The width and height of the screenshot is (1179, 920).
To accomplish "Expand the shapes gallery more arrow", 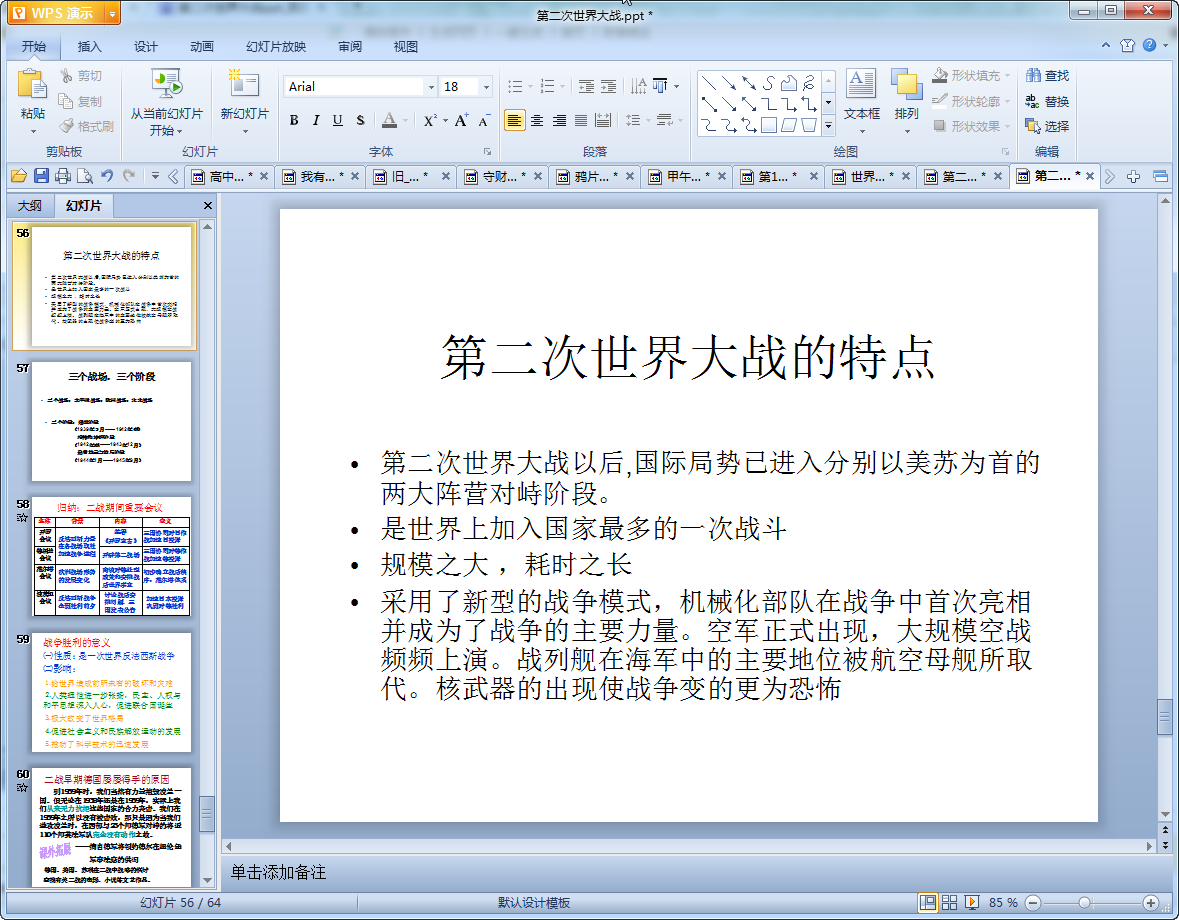I will pyautogui.click(x=829, y=126).
